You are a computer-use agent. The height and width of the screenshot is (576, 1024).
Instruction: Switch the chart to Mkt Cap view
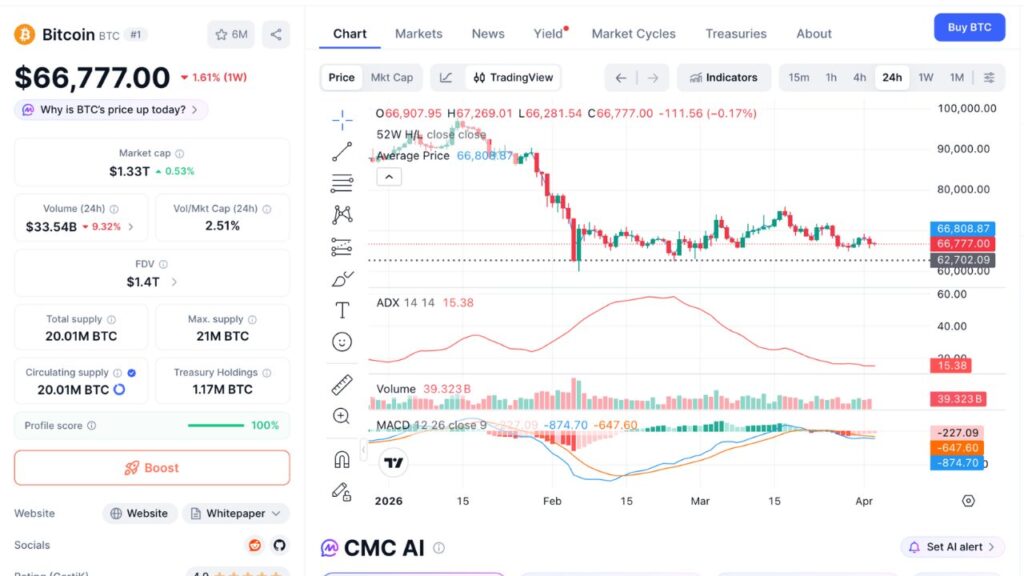[395, 77]
